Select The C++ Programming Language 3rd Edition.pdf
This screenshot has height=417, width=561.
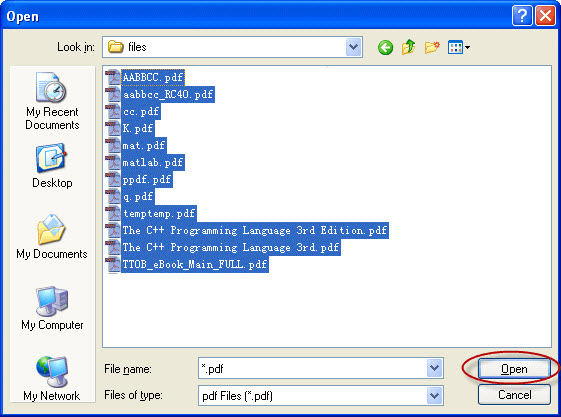(255, 231)
